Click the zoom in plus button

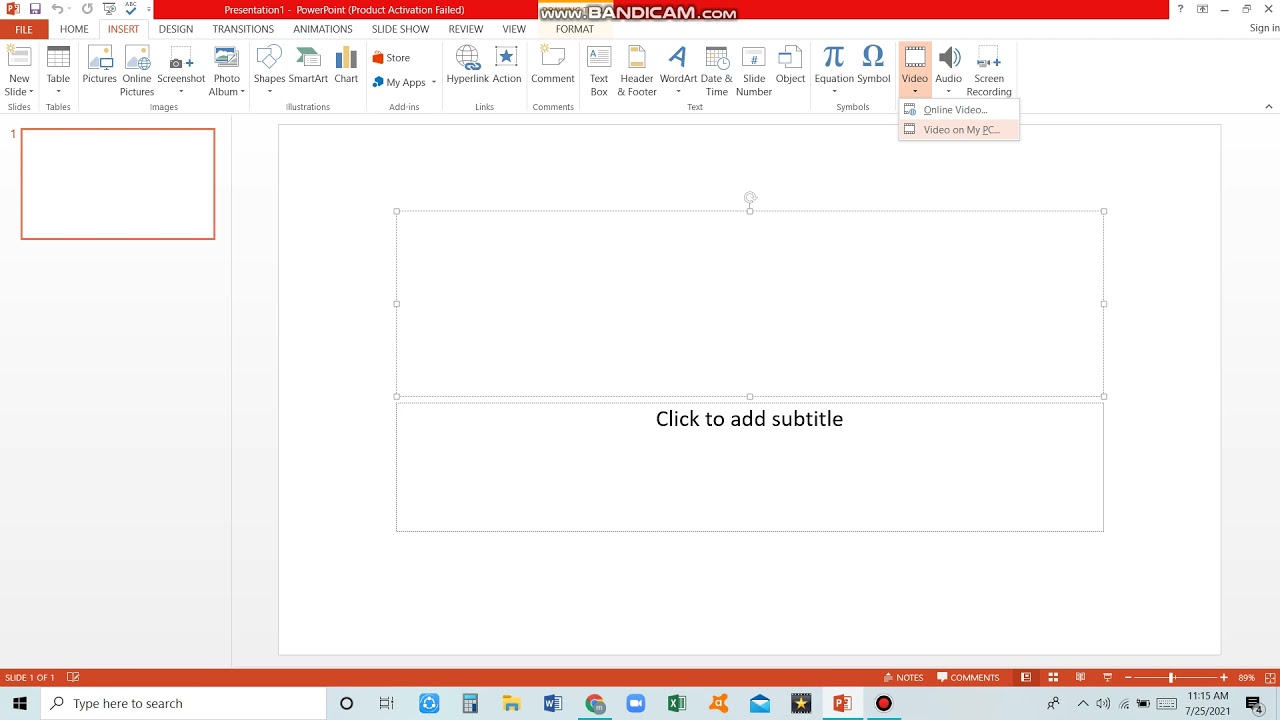(x=1223, y=677)
